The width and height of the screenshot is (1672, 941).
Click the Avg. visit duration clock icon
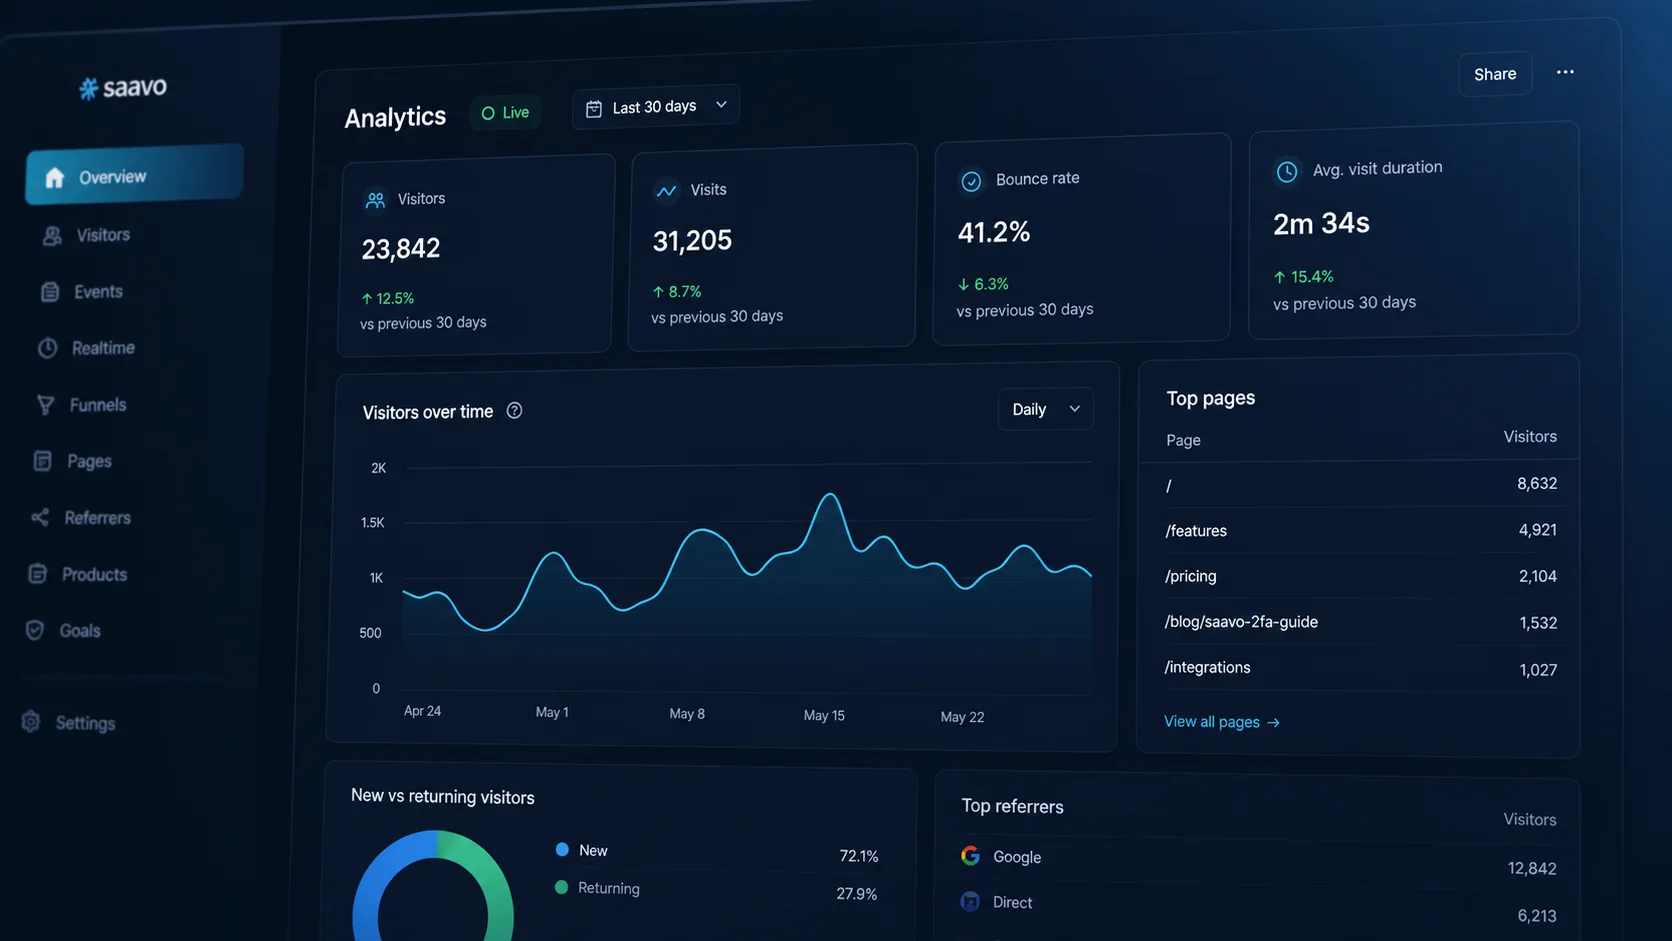(1287, 172)
